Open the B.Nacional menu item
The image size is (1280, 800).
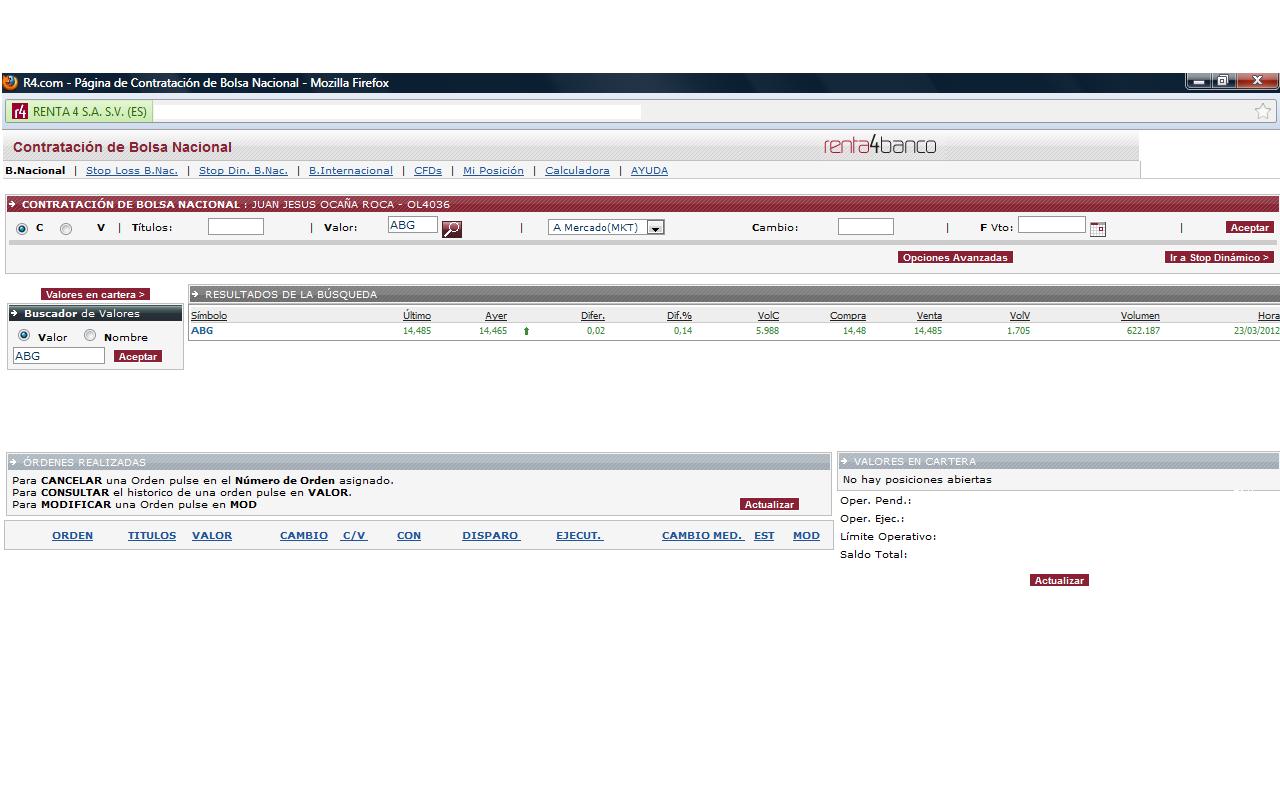pos(35,171)
